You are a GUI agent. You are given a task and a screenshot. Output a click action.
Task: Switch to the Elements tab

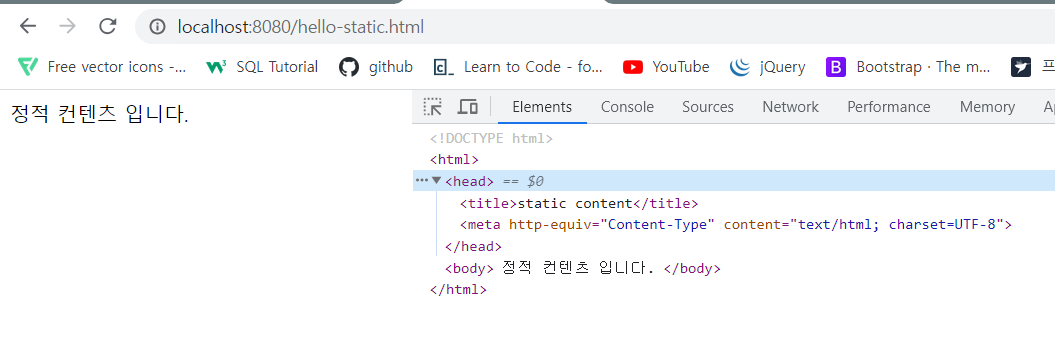(x=542, y=107)
